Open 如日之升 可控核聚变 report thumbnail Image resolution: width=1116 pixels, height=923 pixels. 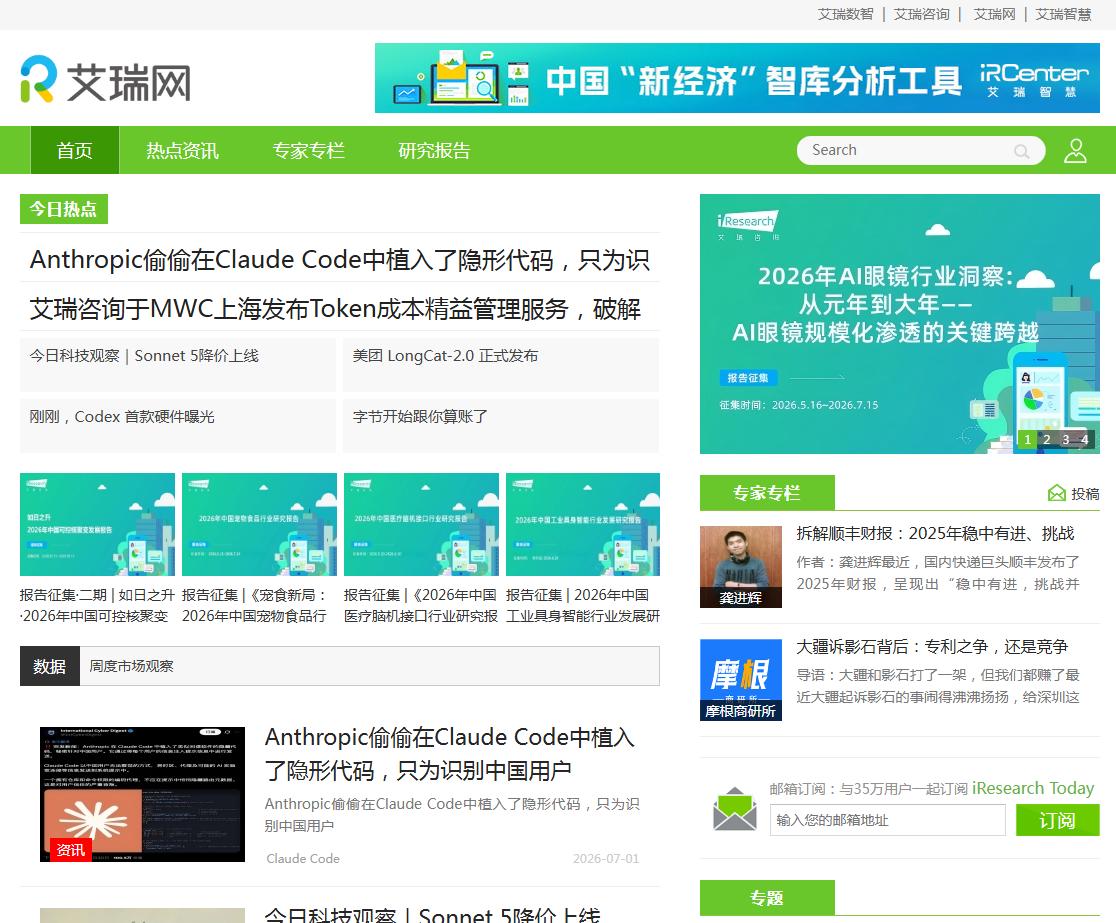(x=98, y=524)
